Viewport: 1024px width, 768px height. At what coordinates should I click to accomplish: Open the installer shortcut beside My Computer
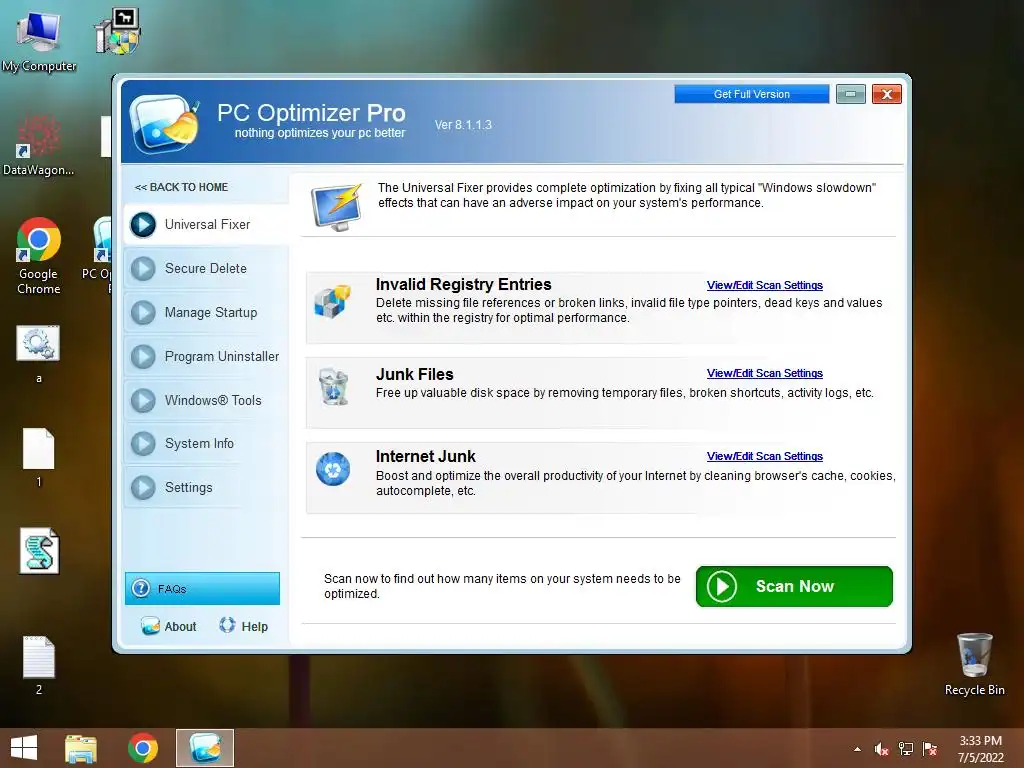(x=118, y=31)
